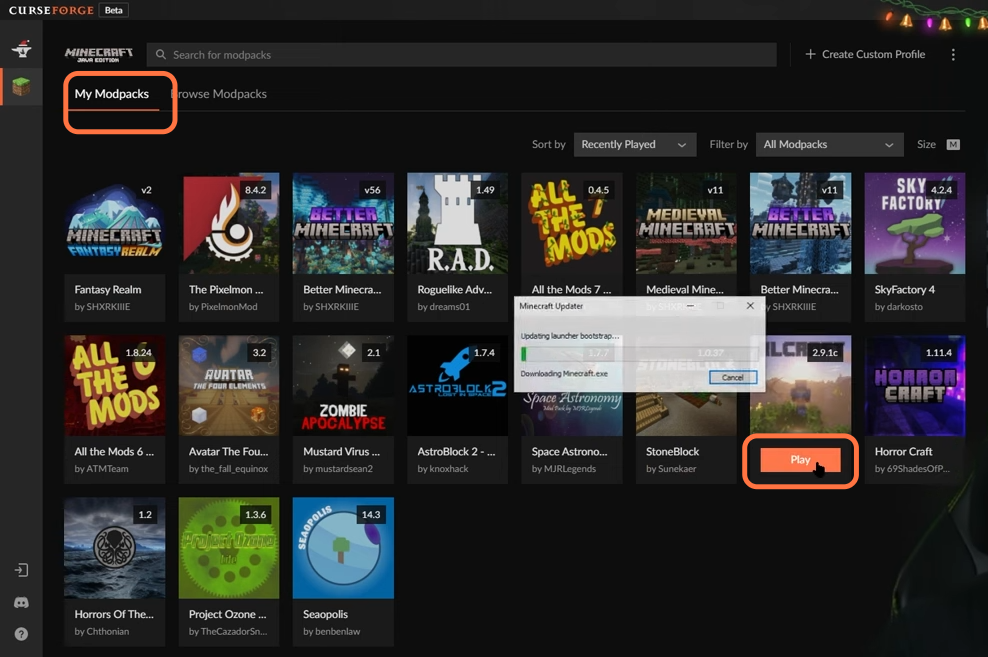Viewport: 988px width, 657px height.
Task: Click the search magnifier icon
Action: (161, 55)
